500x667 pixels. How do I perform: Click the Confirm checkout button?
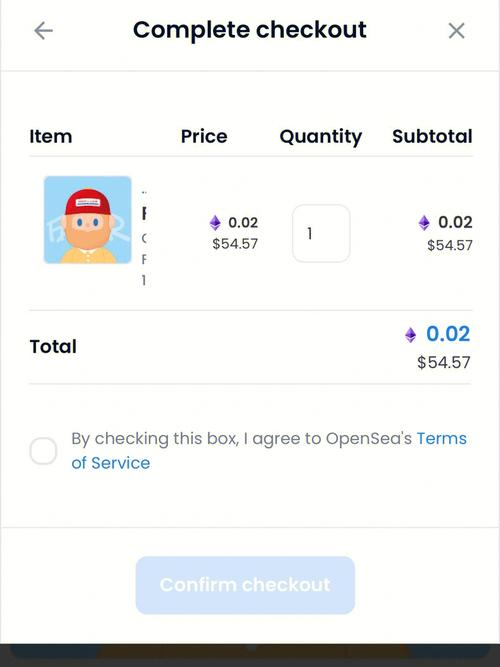point(245,585)
